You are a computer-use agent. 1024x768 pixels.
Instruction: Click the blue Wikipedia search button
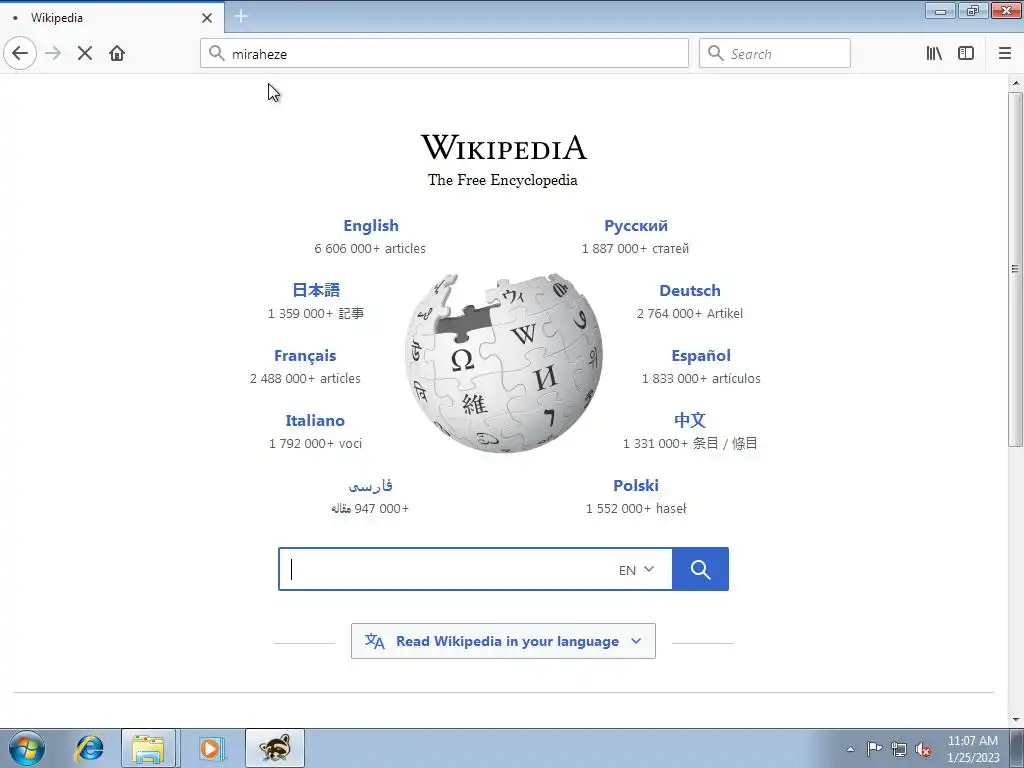[700, 569]
